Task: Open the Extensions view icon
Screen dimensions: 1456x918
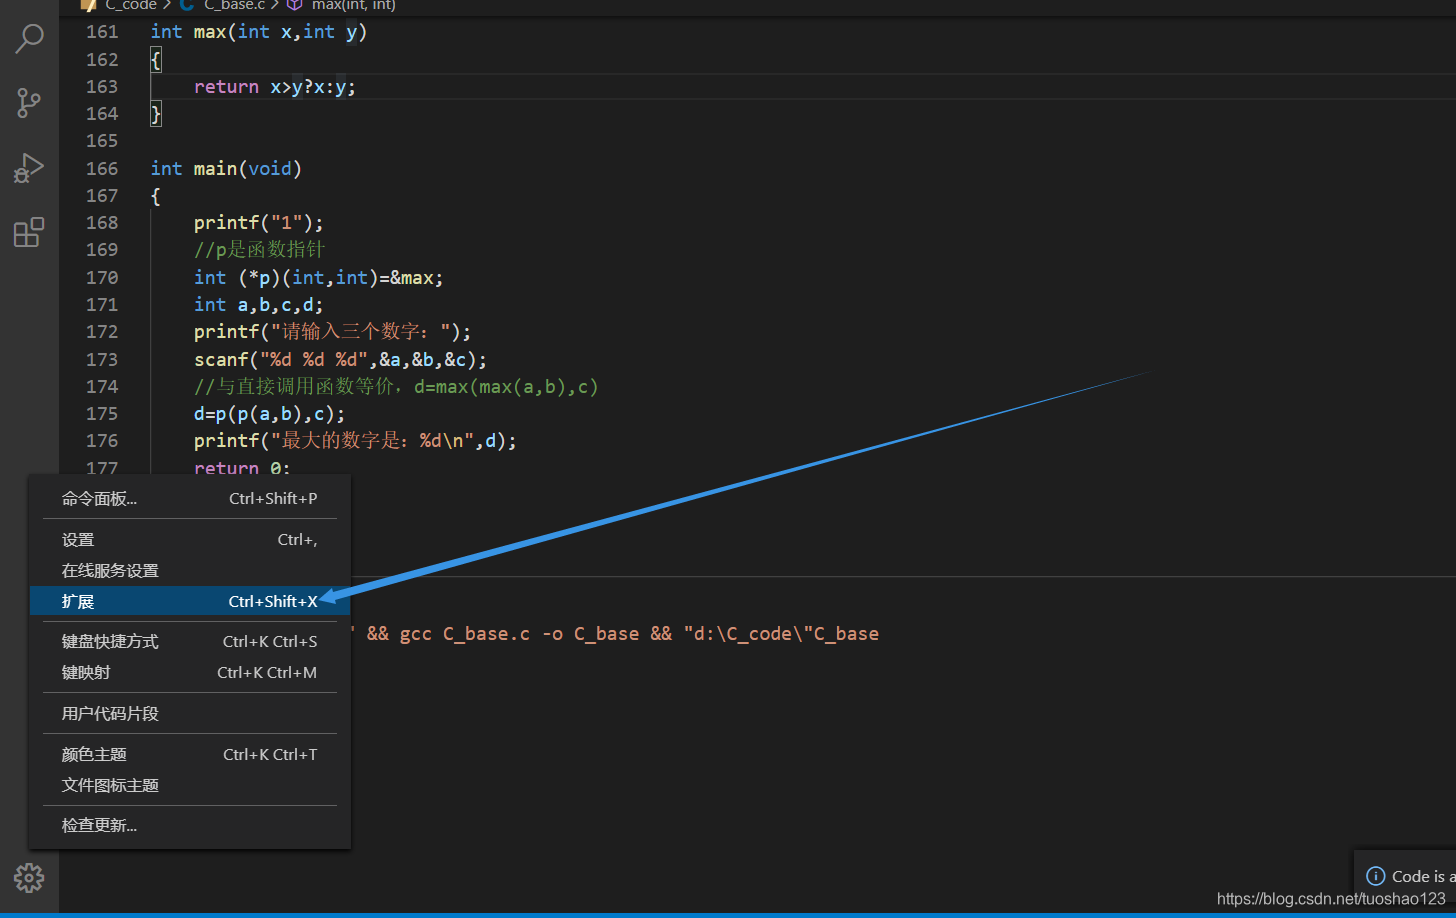Action: (29, 232)
